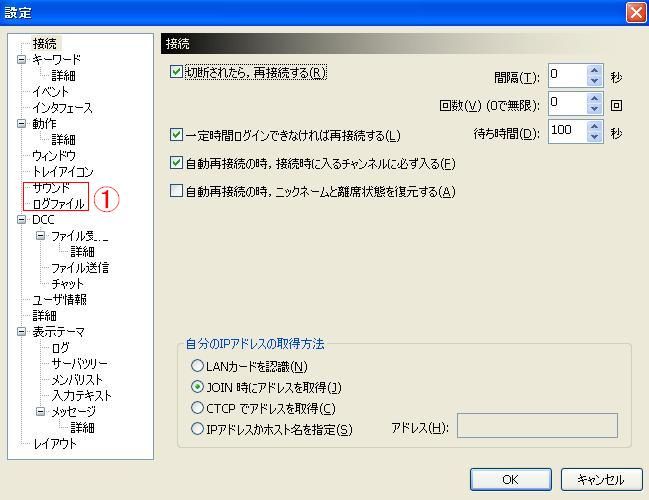Open レイアウト settings page

coord(55,443)
